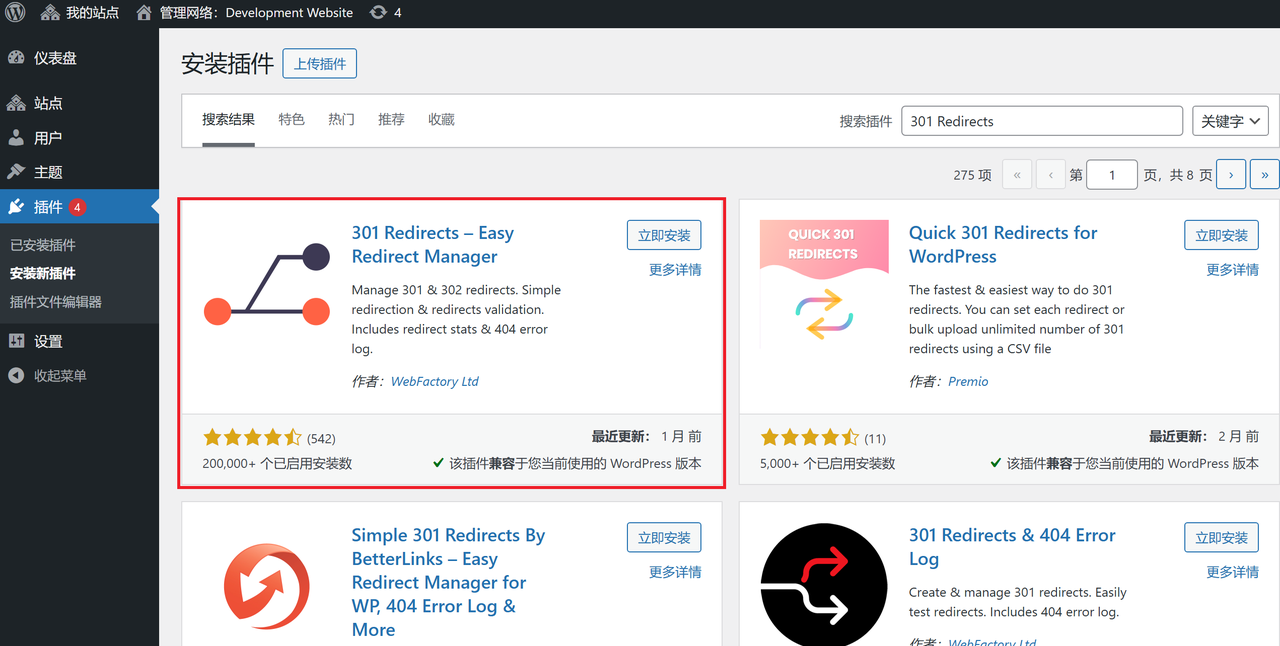Image resolution: width=1280 pixels, height=646 pixels.
Task: Click the 用户 person icon
Action: point(16,138)
